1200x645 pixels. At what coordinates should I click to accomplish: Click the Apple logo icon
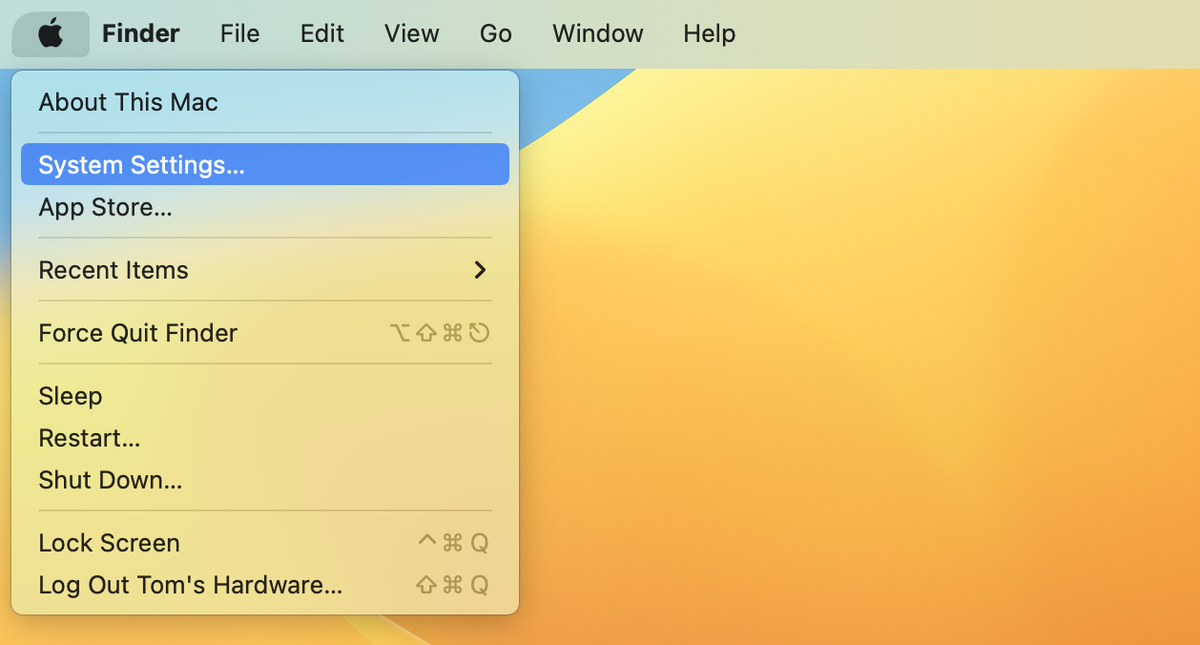(x=50, y=33)
